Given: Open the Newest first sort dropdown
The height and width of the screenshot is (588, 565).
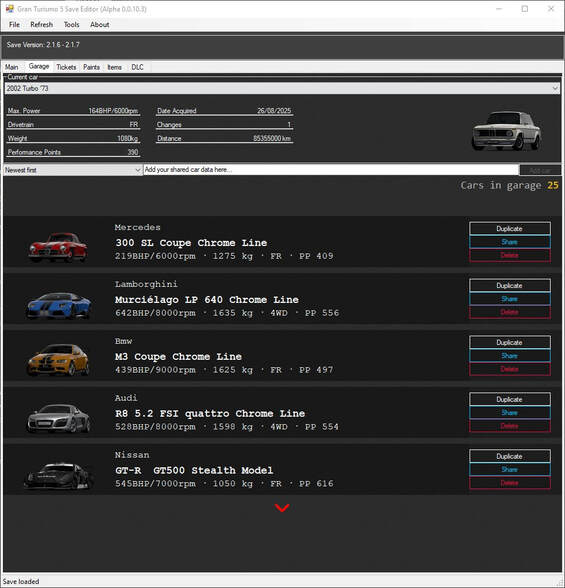Looking at the screenshot, I should (73, 170).
